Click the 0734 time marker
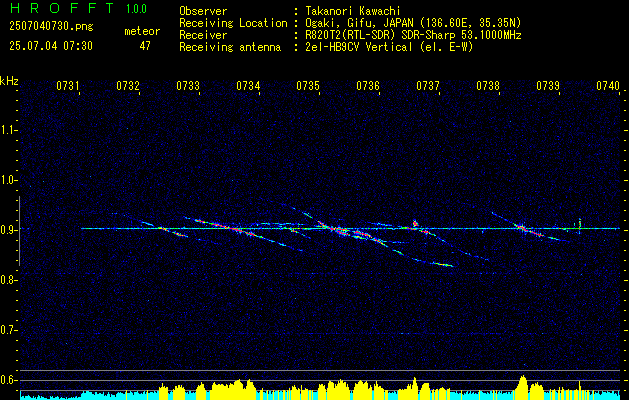 tap(248, 86)
